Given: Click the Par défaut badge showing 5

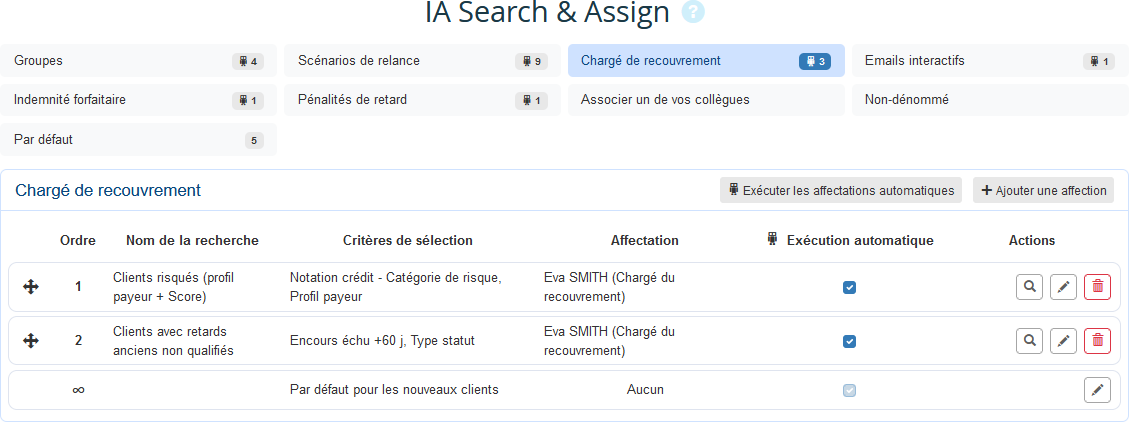Looking at the screenshot, I should 253,140.
